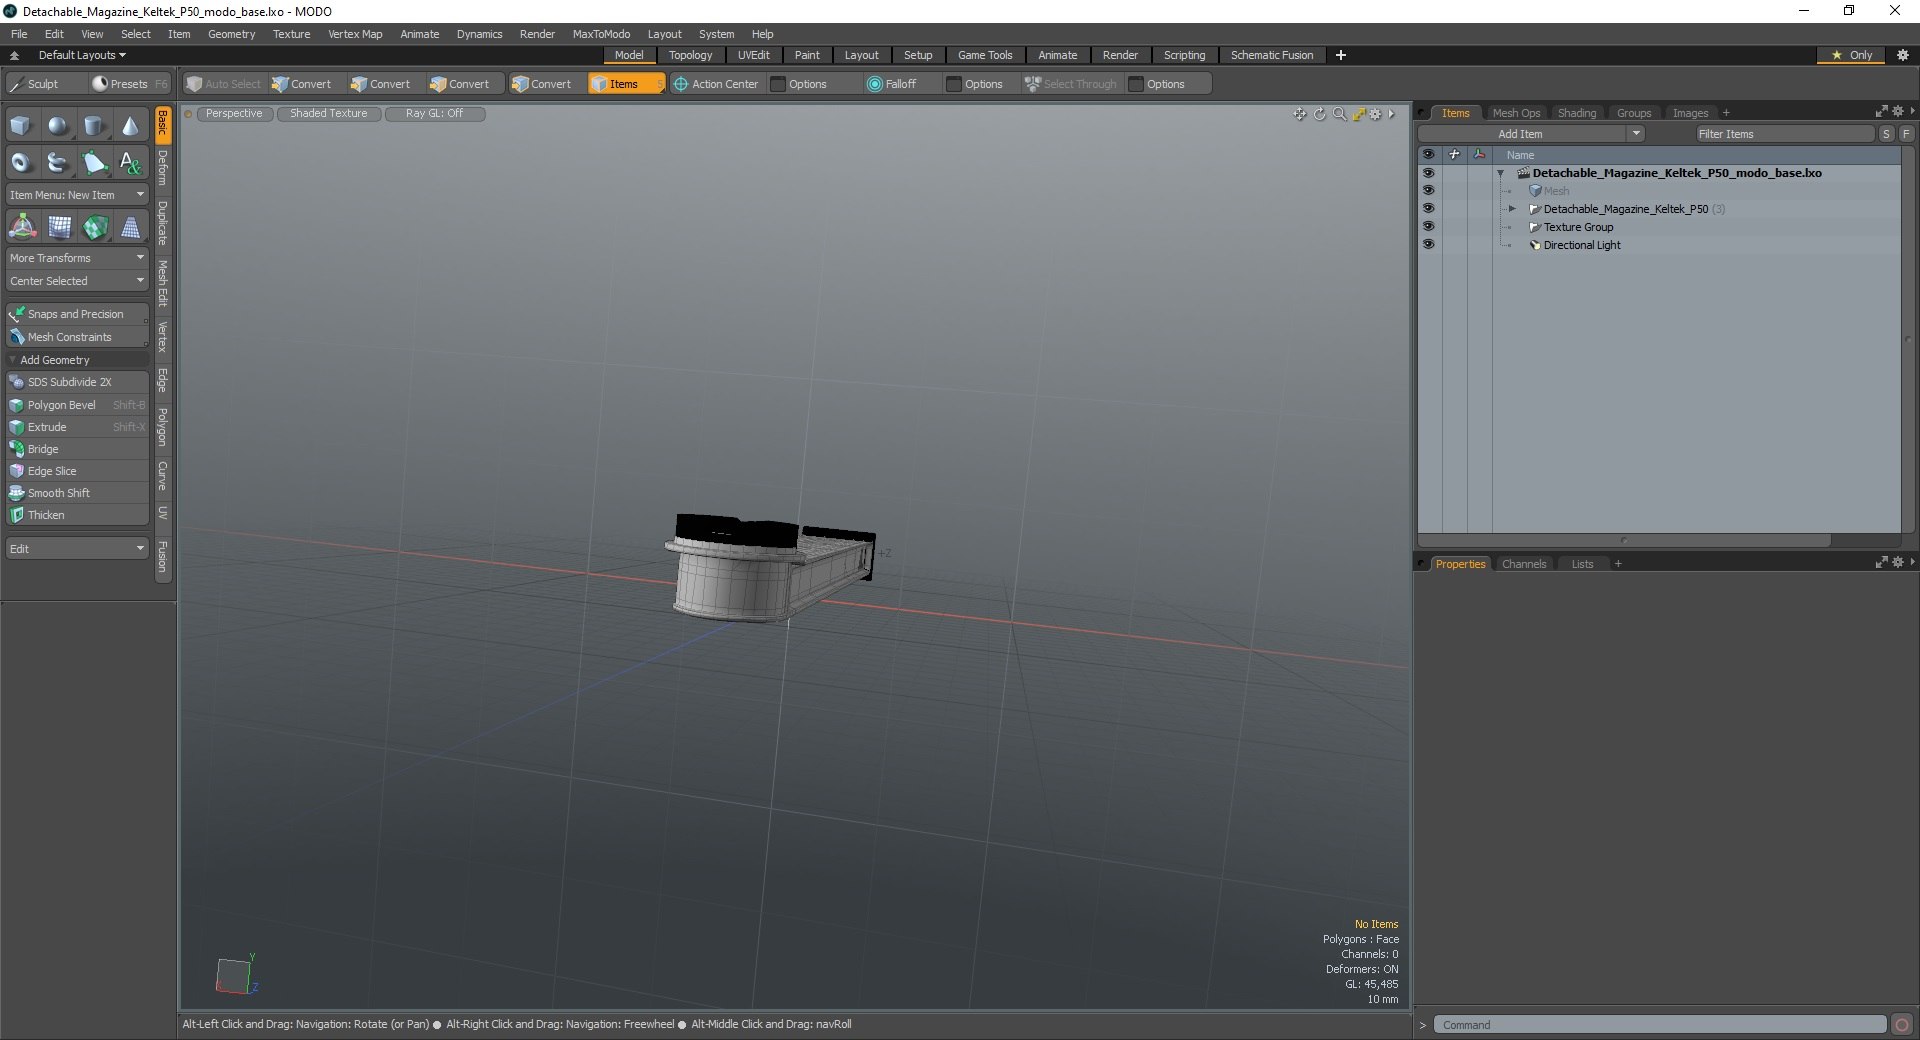Click the viewport zoom magnifier icon
Viewport: 1920px width, 1040px height.
coord(1339,114)
